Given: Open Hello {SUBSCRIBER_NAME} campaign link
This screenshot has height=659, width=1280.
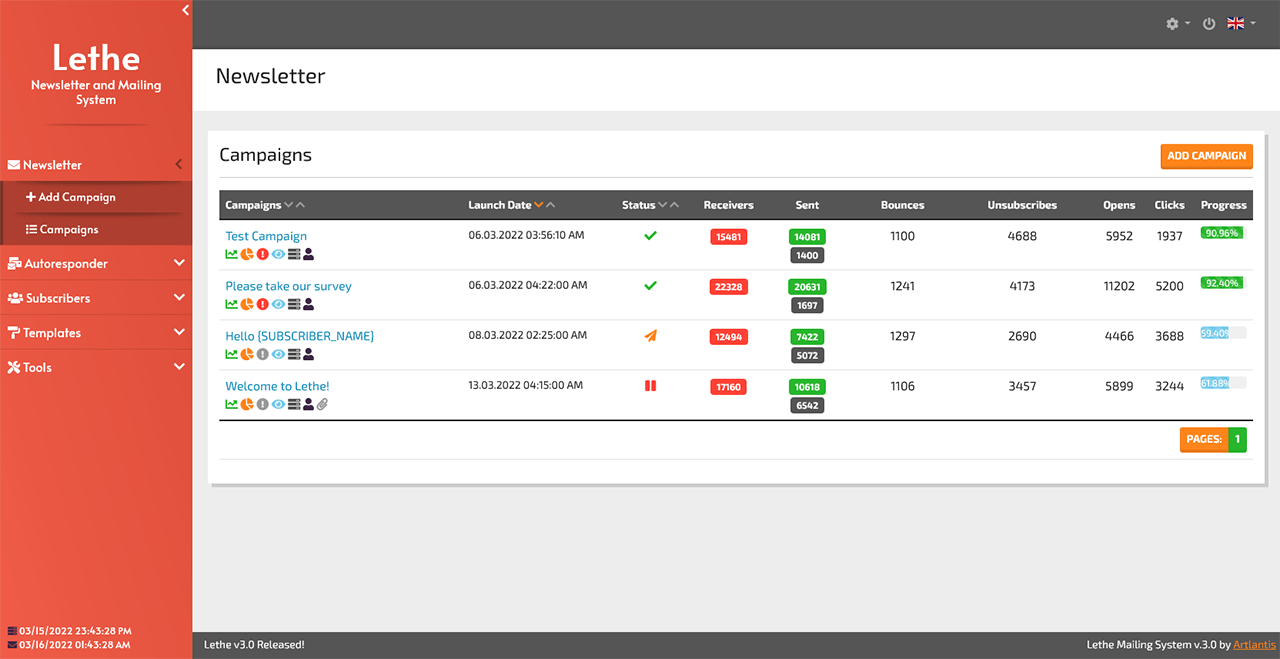Looking at the screenshot, I should click(299, 336).
